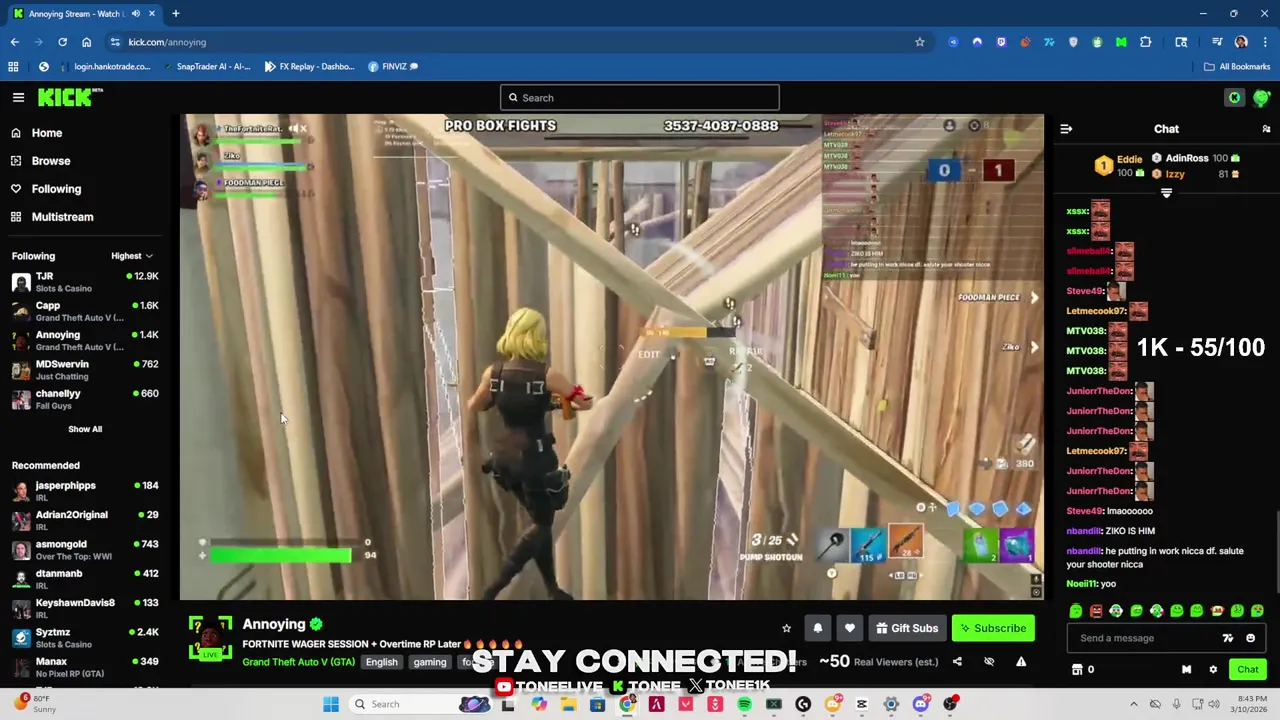Open the recommended asmongold channel

click(85, 550)
